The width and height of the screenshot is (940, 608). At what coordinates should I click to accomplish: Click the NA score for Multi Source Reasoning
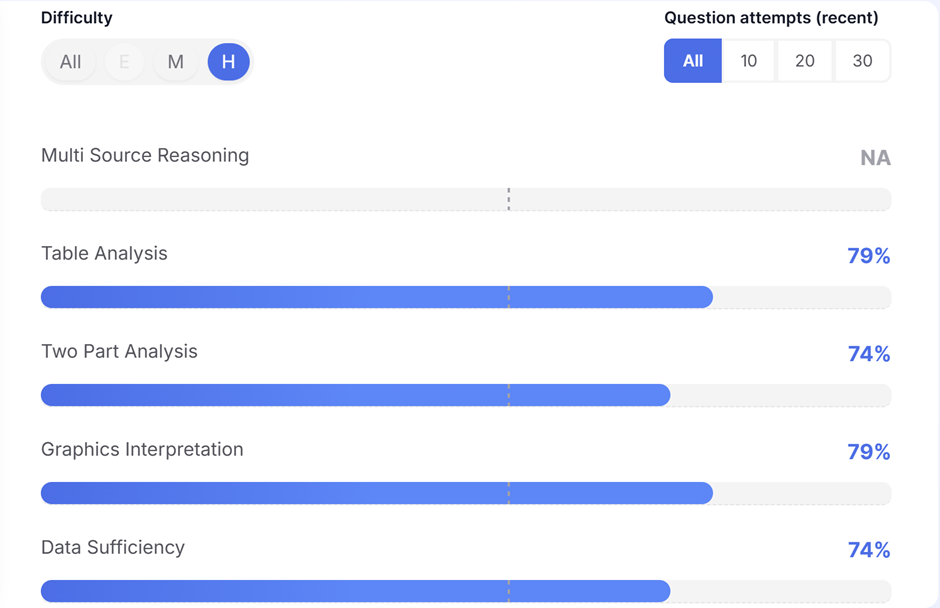[875, 158]
